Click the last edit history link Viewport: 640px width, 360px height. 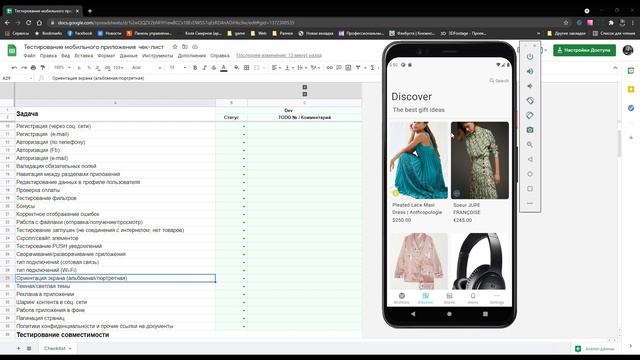(x=279, y=56)
